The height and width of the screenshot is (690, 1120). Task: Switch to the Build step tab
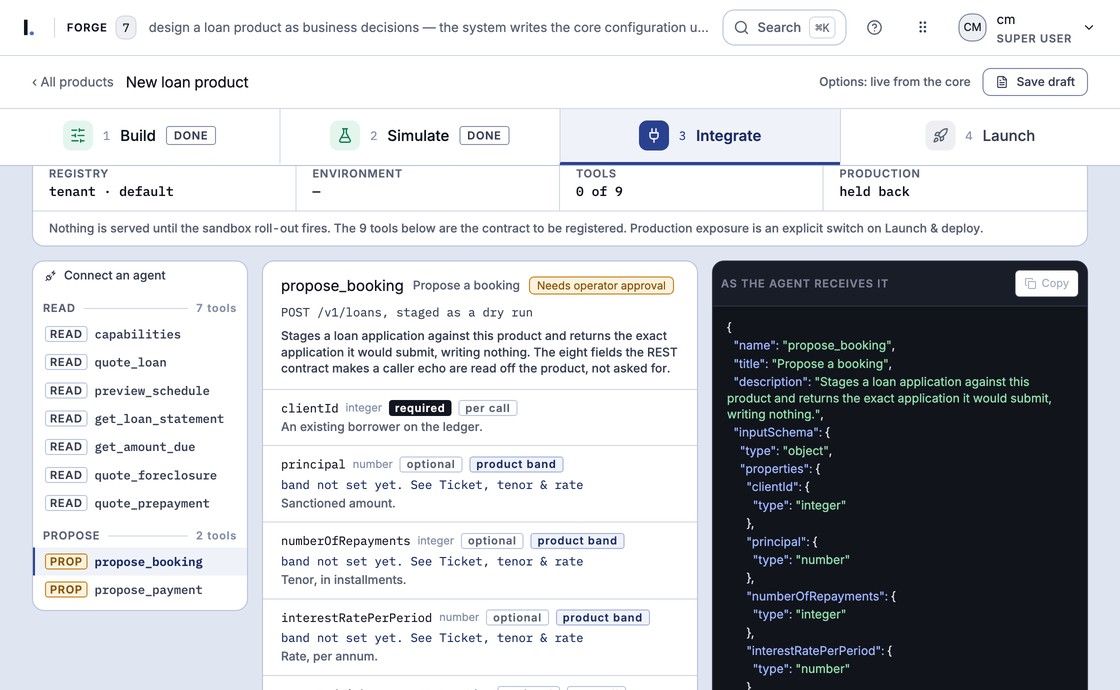point(140,136)
